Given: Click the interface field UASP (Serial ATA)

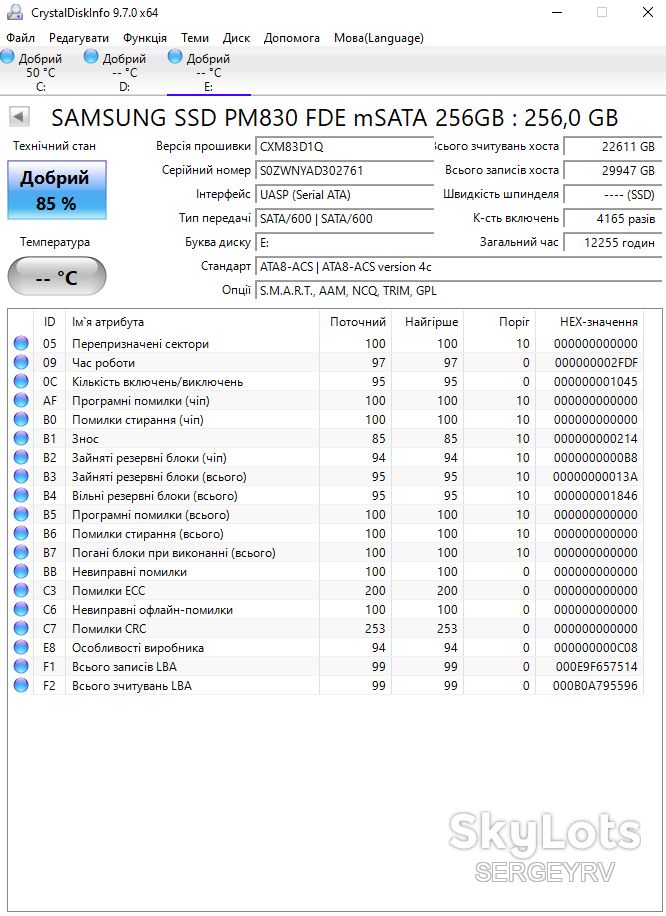Looking at the screenshot, I should [x=344, y=195].
